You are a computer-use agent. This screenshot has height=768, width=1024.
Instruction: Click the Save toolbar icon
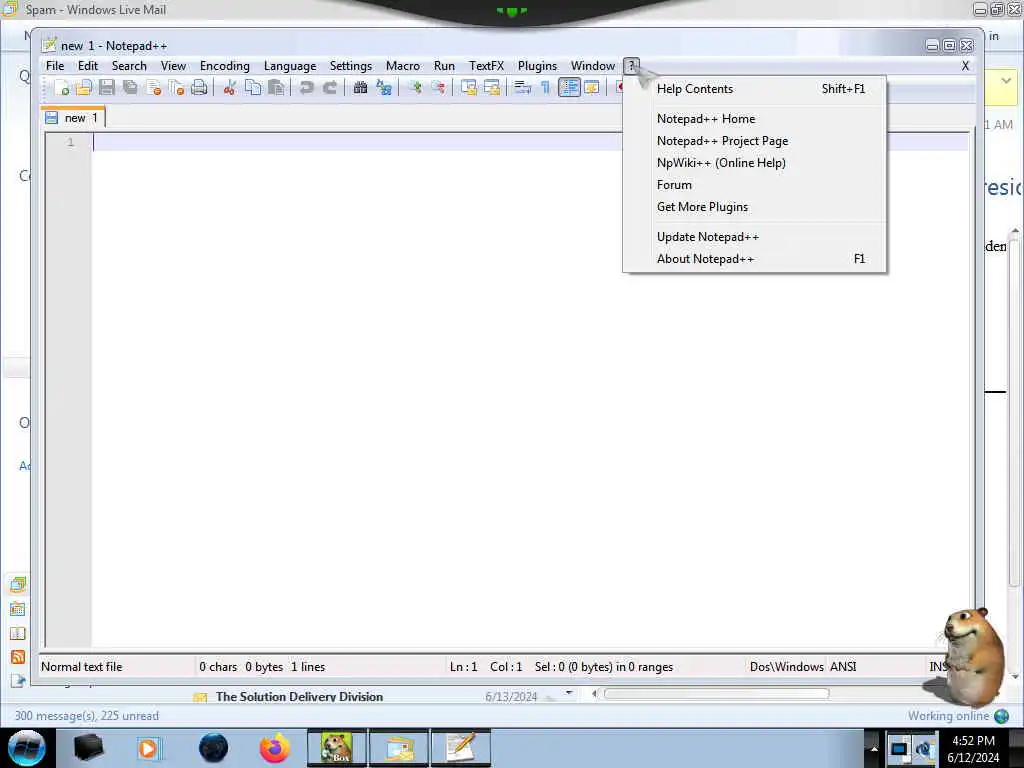106,87
